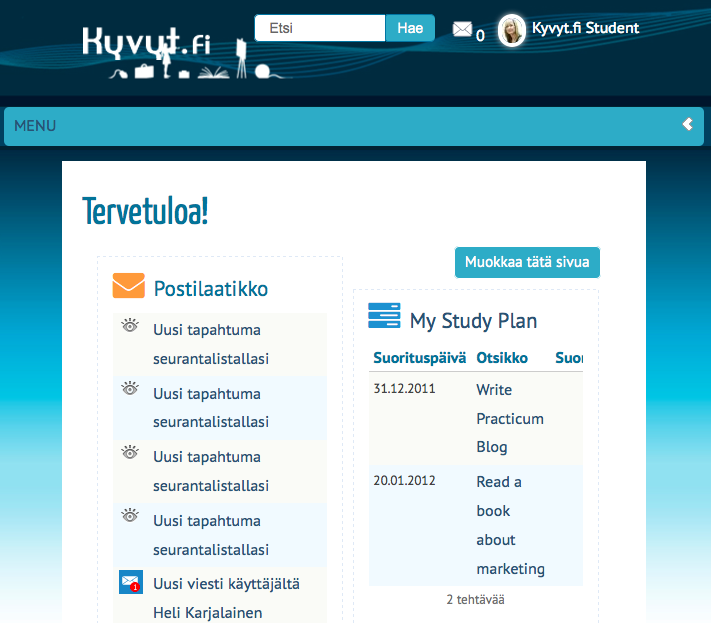Open the header envelope messages icon
Viewport: 711px width, 623px height.
pos(462,29)
